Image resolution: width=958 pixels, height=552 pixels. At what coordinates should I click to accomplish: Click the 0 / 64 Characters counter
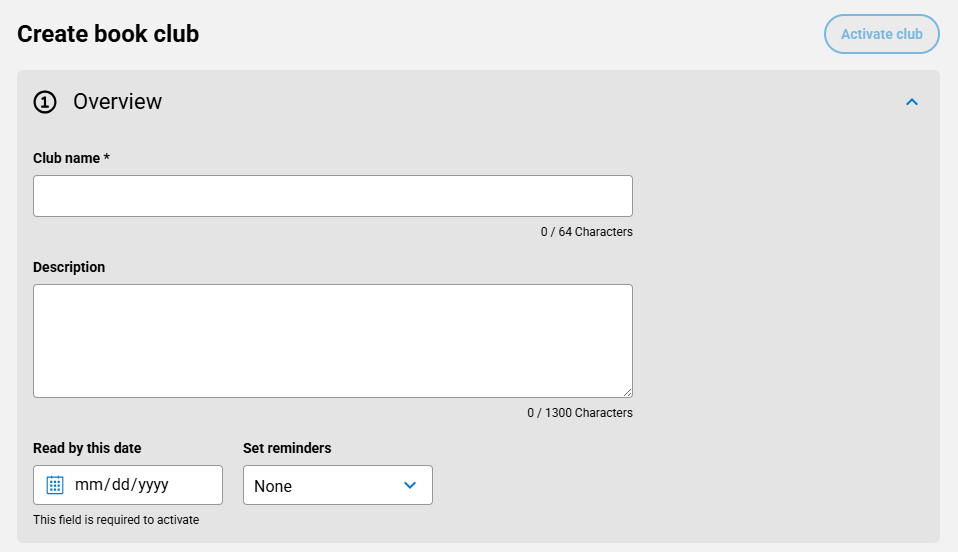(586, 232)
